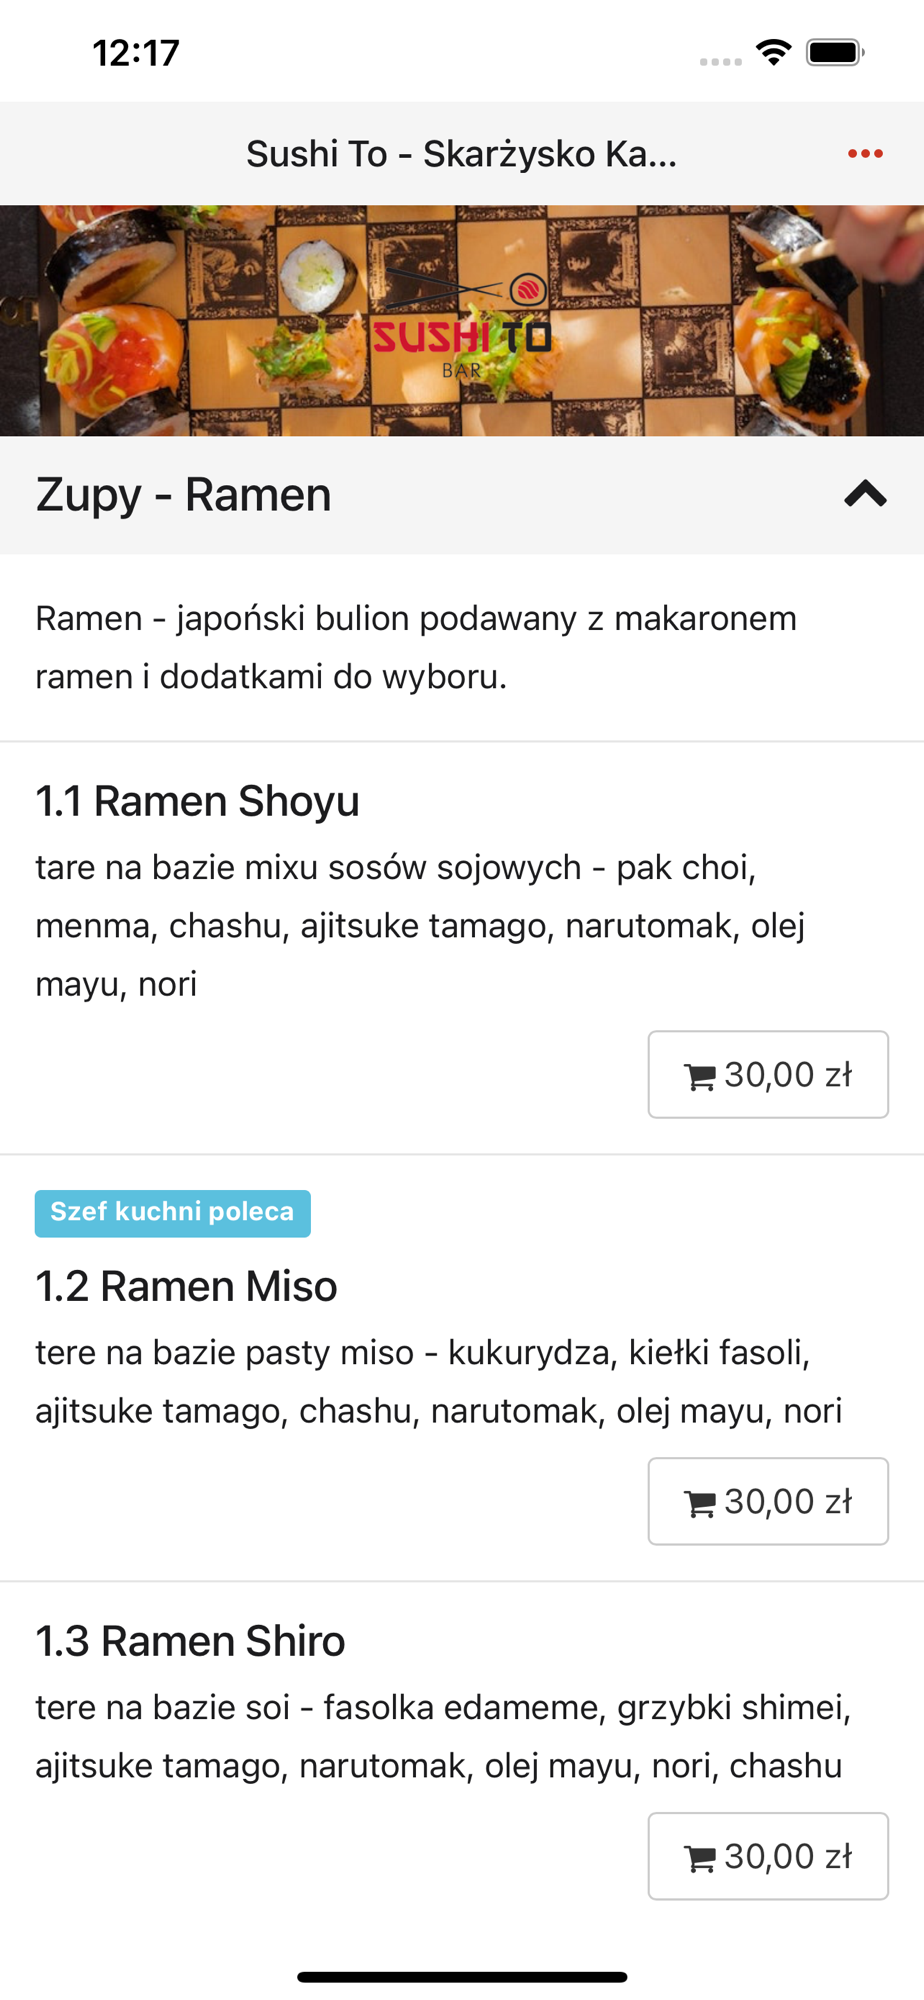This screenshot has width=924, height=2000.
Task: Tap the Ramen Shoyu ingredients description
Action: coord(420,926)
